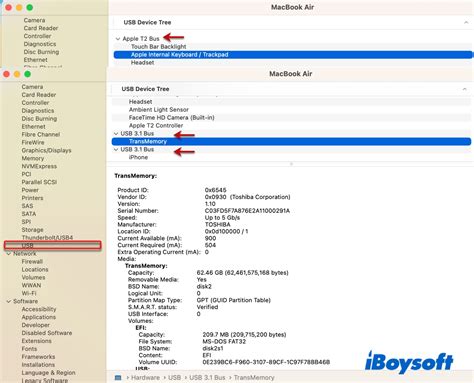Open Disc Burning in front window sidebar

pos(39,119)
